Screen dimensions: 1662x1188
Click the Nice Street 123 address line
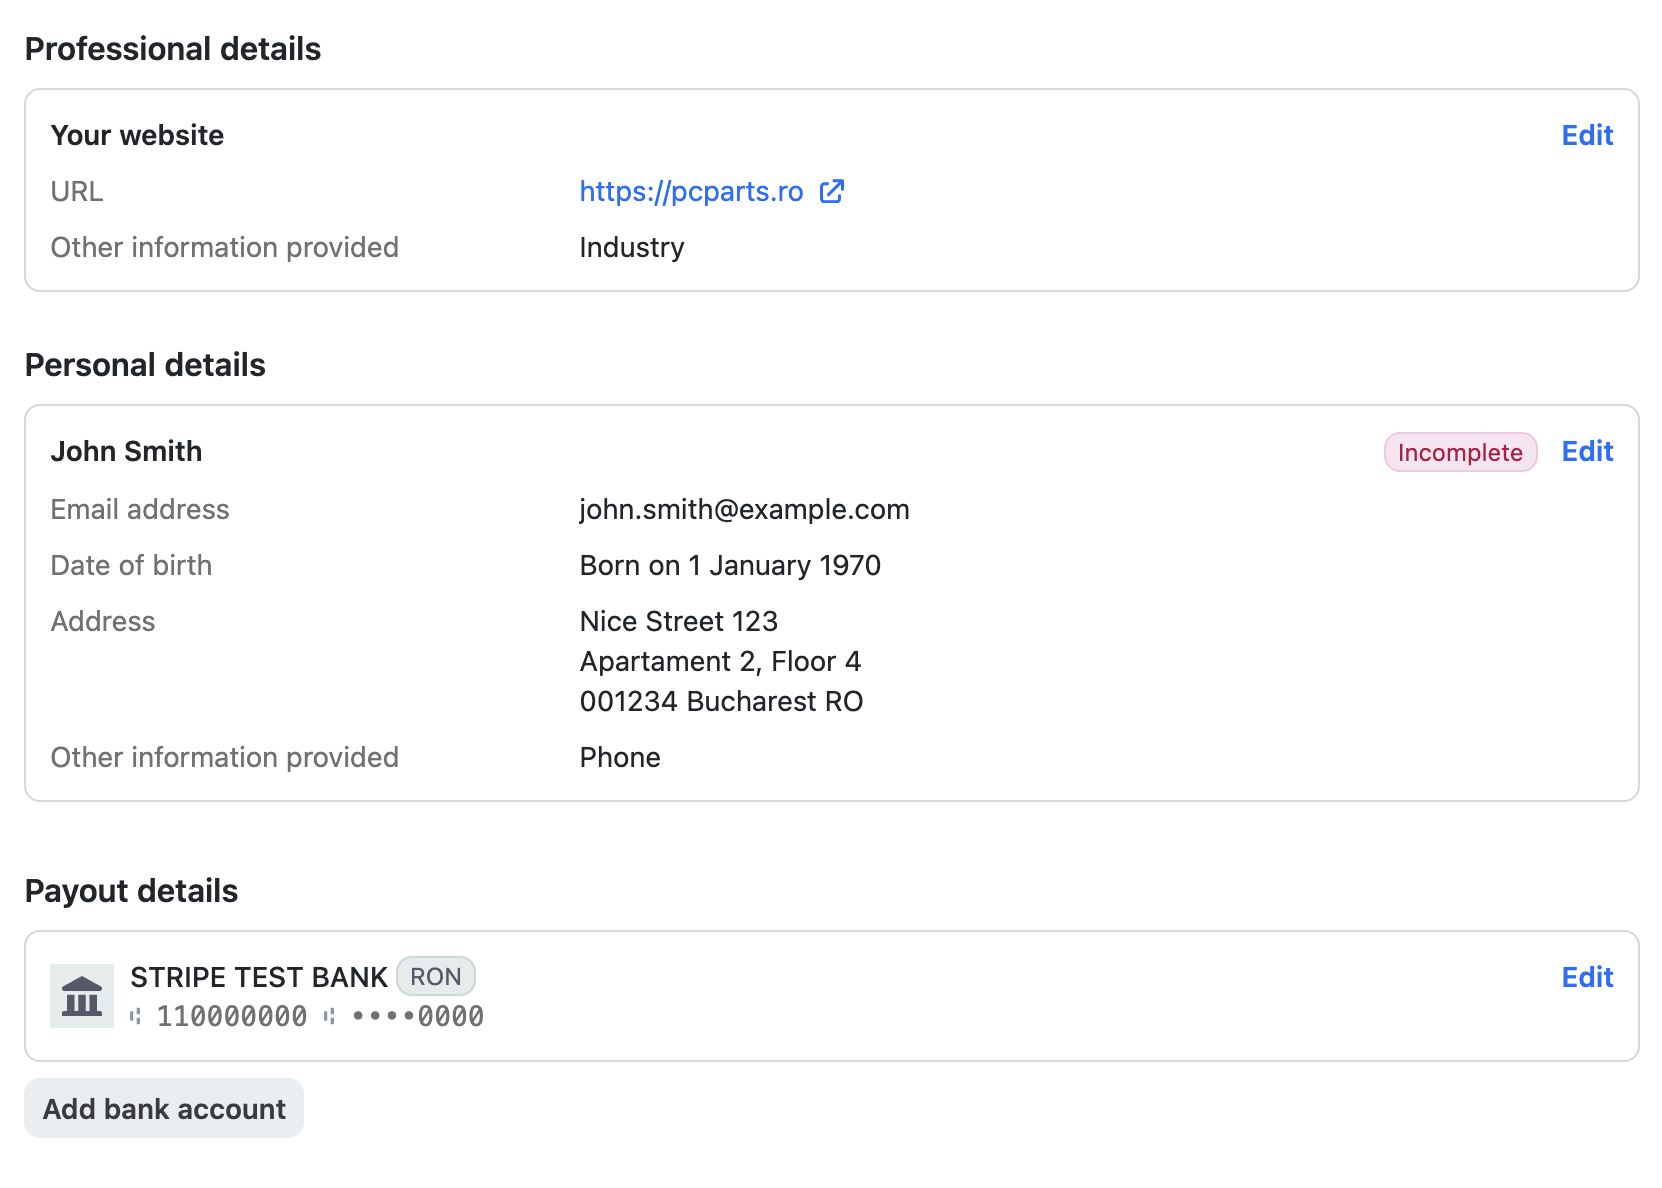pyautogui.click(x=678, y=621)
